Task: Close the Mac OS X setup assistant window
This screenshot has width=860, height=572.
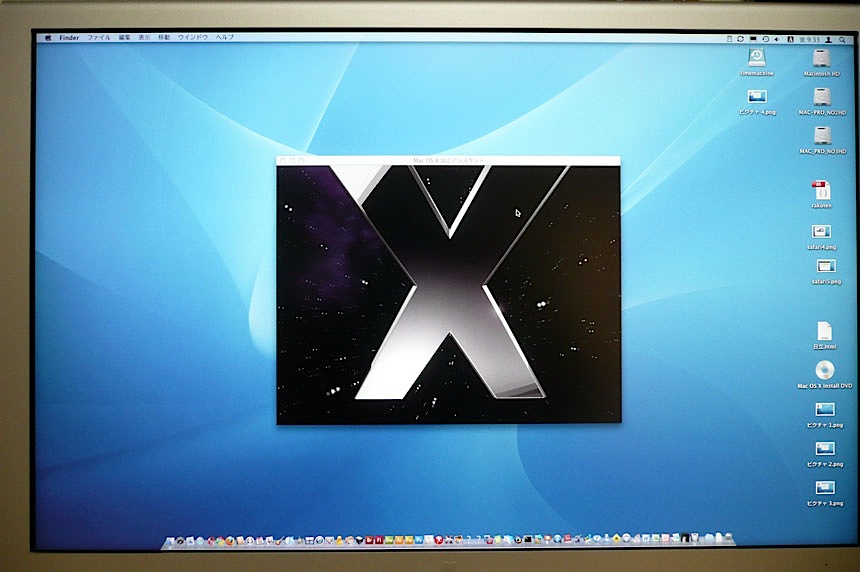Action: coord(283,160)
